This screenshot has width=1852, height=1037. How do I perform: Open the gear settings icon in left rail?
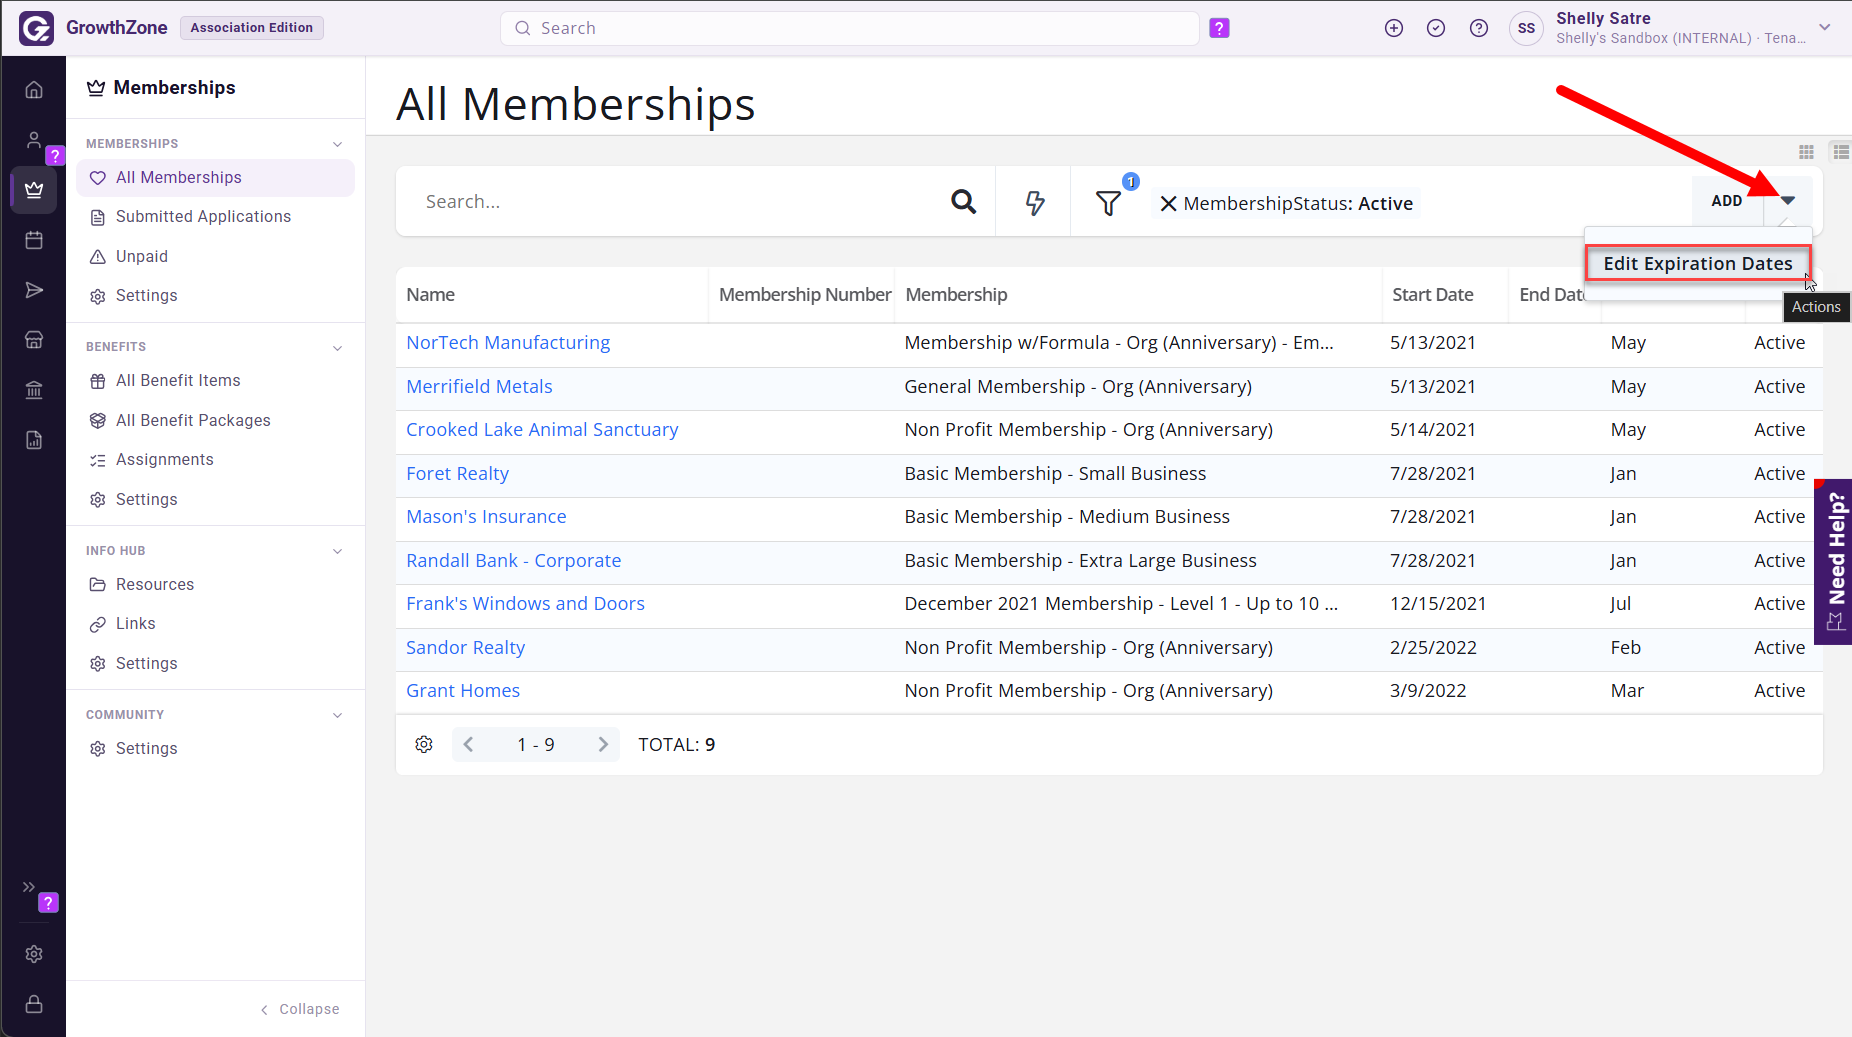pyautogui.click(x=34, y=954)
